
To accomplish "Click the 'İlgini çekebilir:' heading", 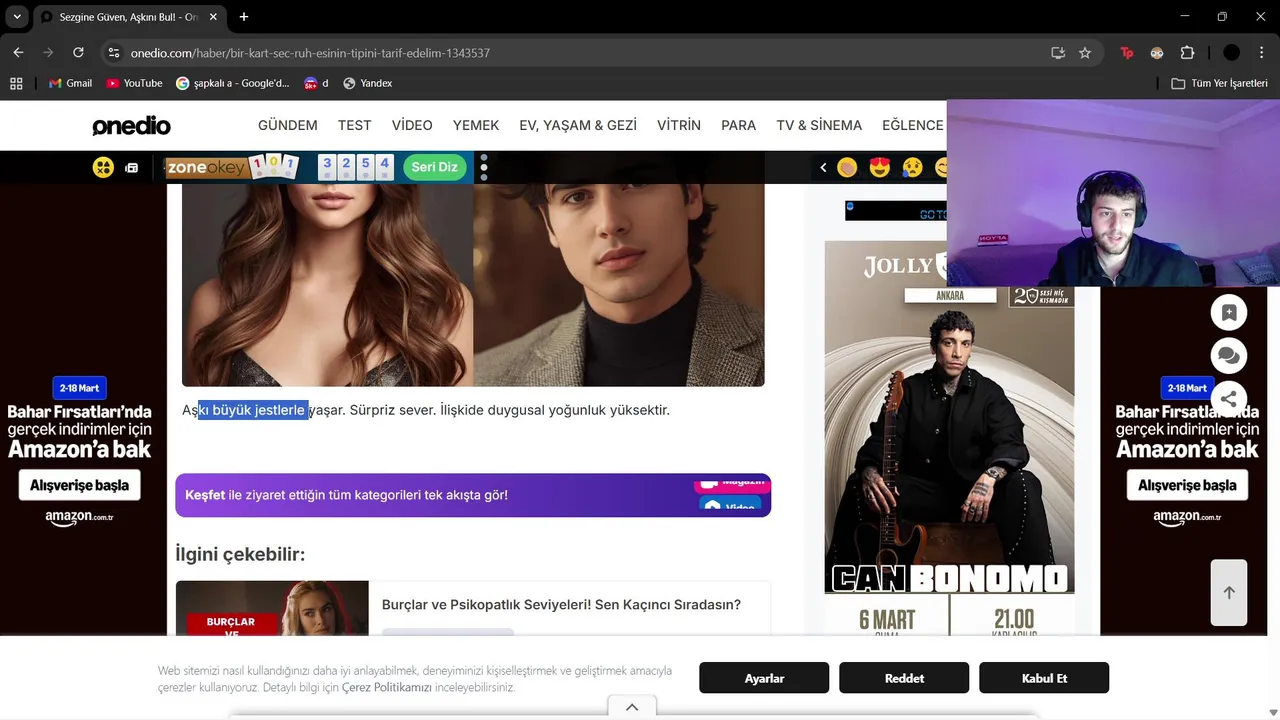I will click(x=240, y=554).
